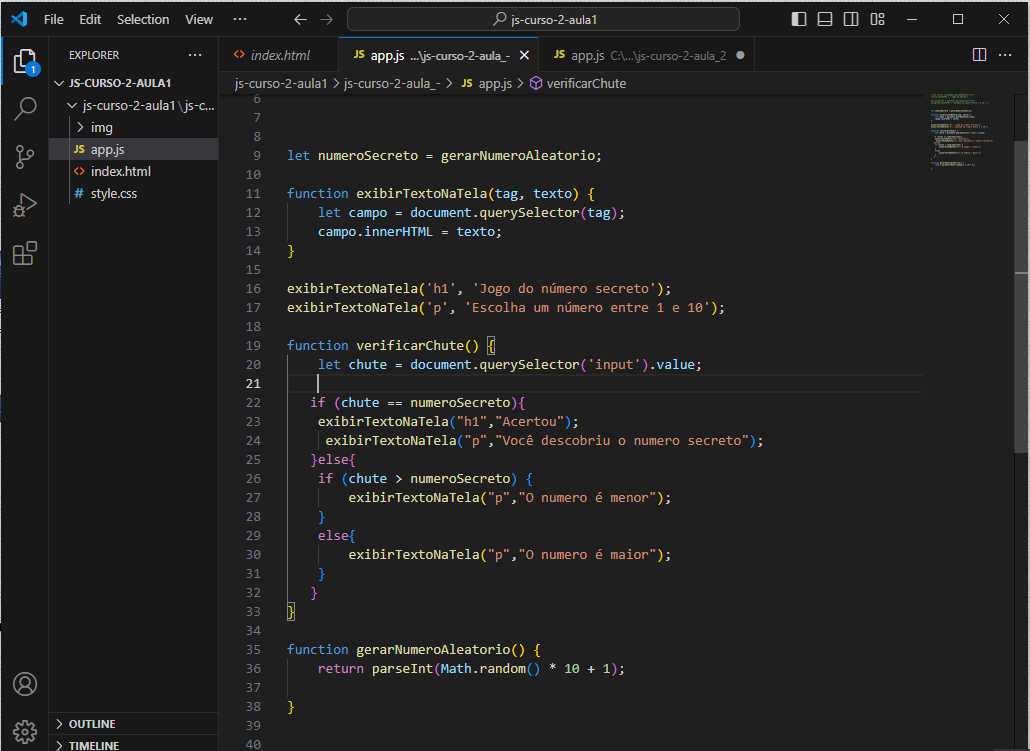Open the hidden menus ellipsis in menu bar
This screenshot has height=751, width=1030.
[x=240, y=19]
